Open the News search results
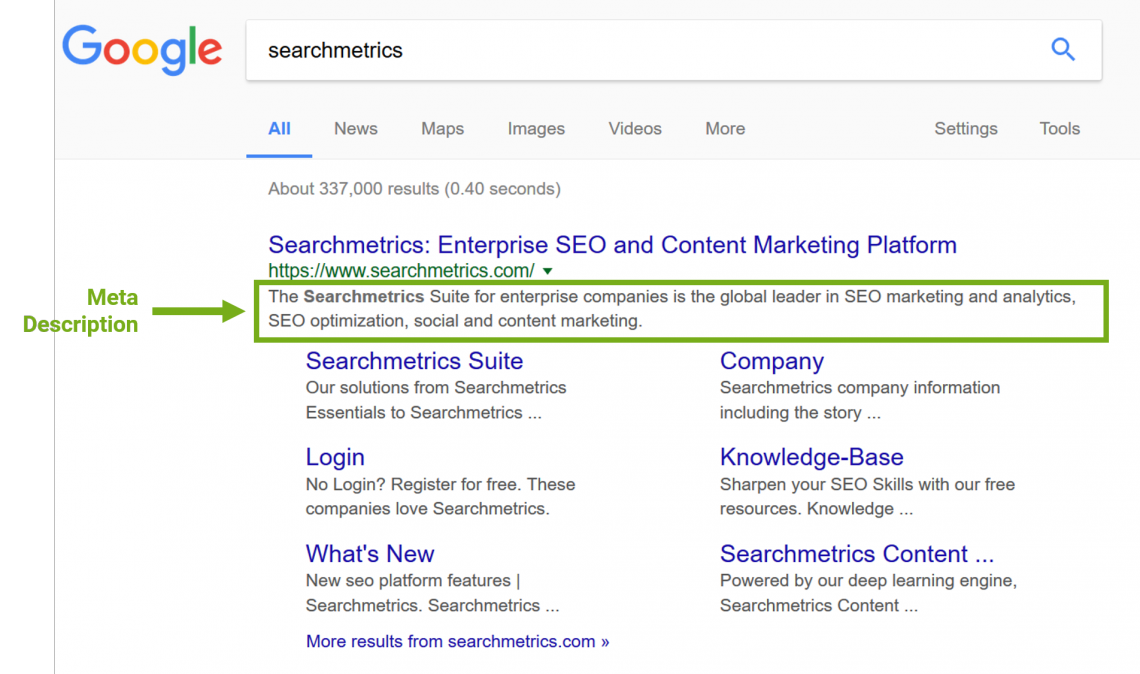The height and width of the screenshot is (674, 1140). (355, 128)
